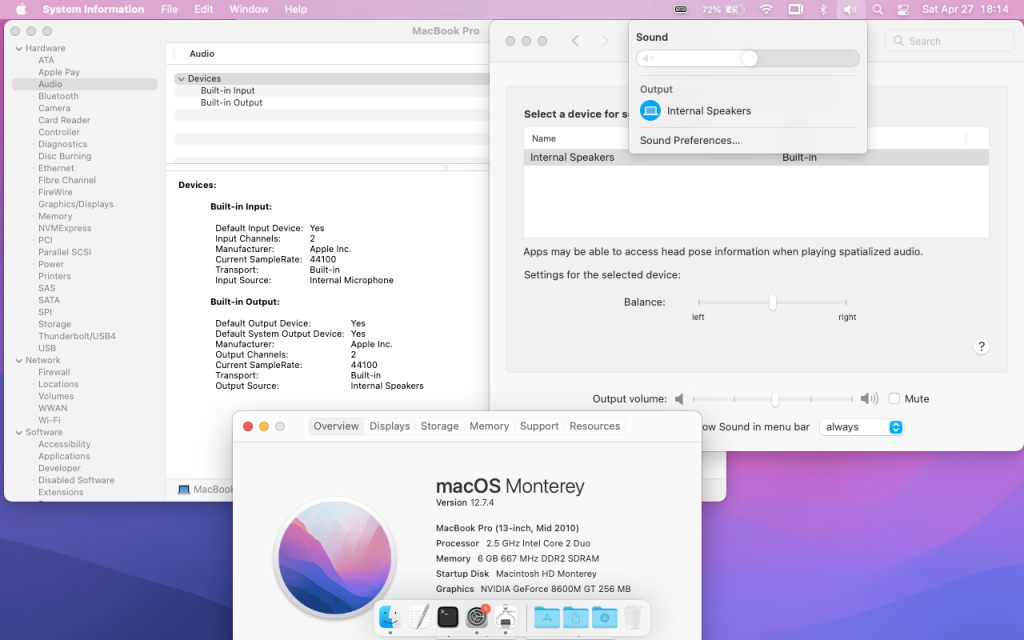Go back in System Preferences

pyautogui.click(x=575, y=41)
